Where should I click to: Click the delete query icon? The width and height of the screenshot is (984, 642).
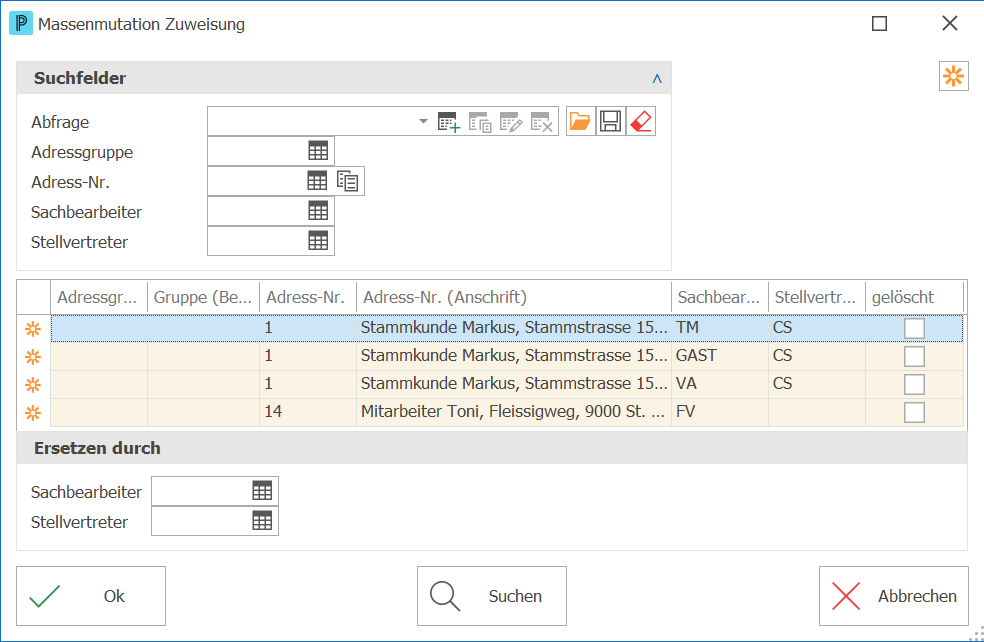tap(542, 122)
